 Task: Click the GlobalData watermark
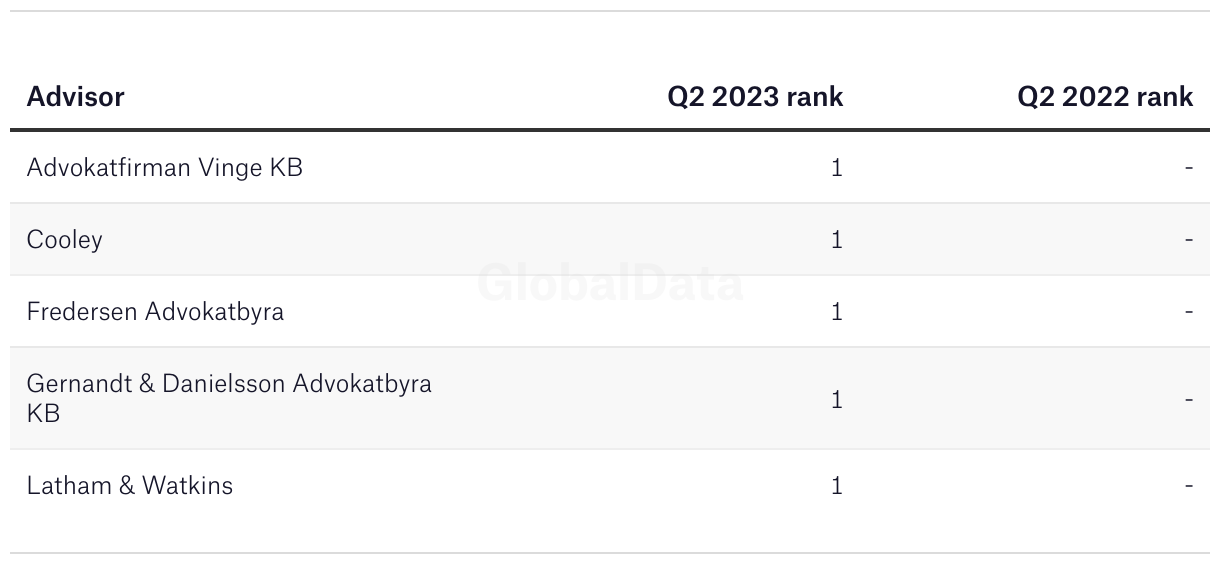[610, 283]
